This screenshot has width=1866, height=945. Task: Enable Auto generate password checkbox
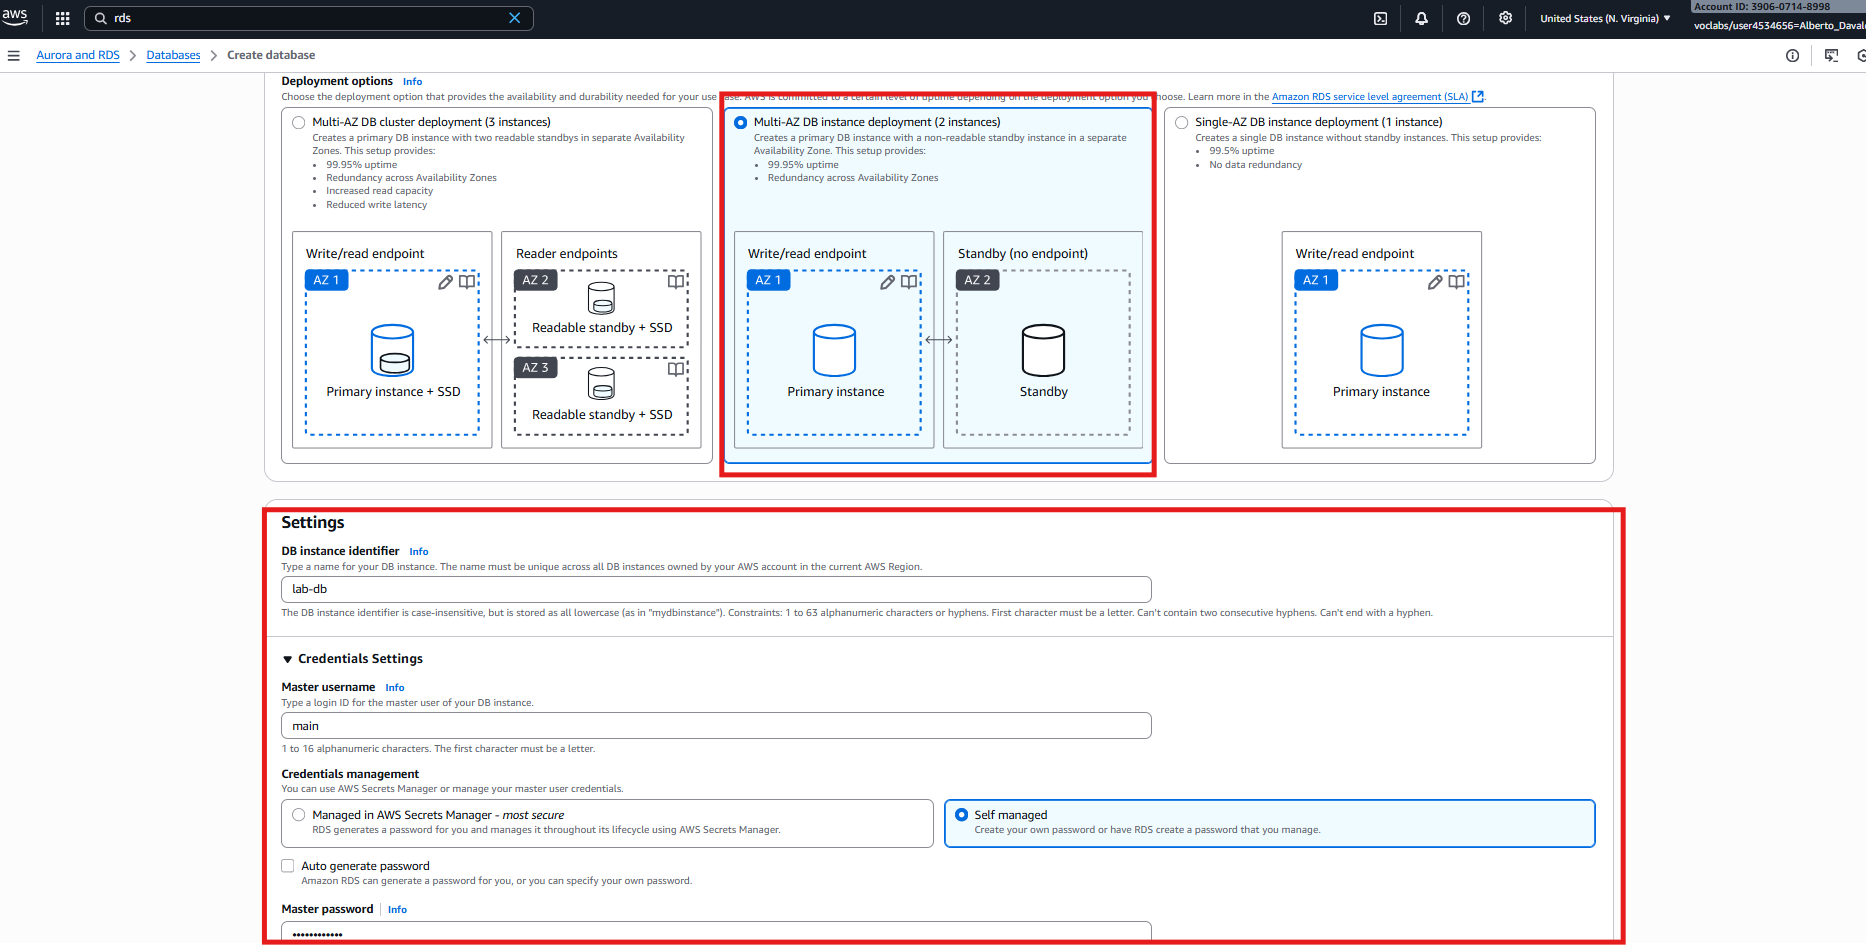click(288, 866)
